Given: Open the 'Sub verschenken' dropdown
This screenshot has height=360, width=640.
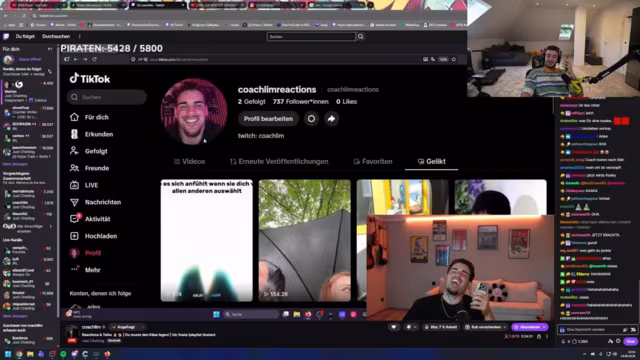Looking at the screenshot, I should coord(486,327).
